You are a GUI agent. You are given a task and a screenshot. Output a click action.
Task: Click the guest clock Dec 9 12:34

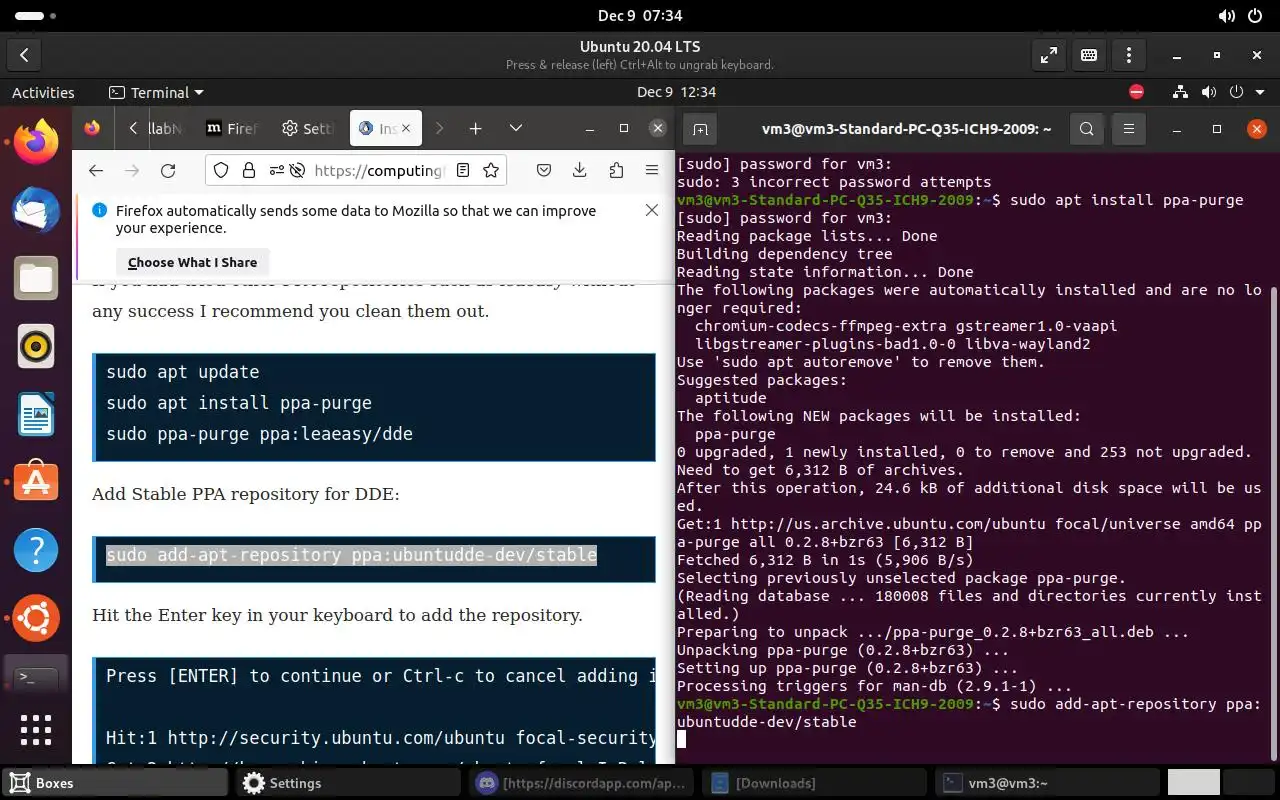click(x=676, y=92)
